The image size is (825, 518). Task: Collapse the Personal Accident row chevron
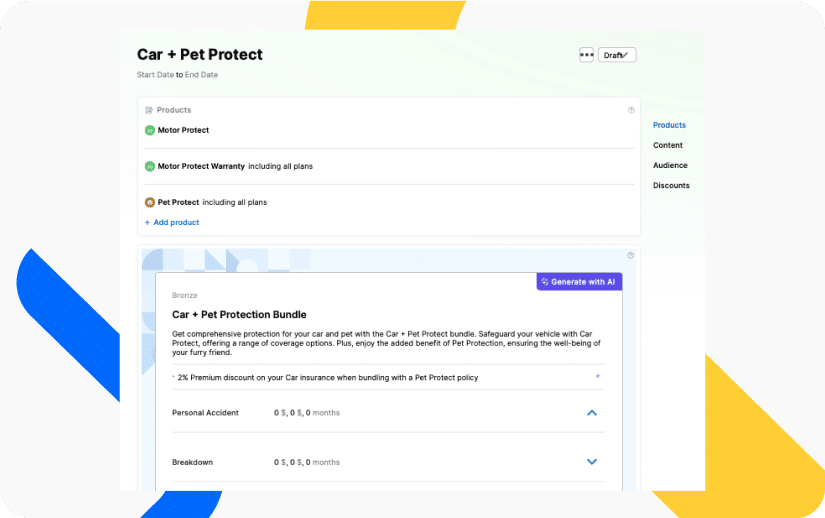pyautogui.click(x=592, y=413)
